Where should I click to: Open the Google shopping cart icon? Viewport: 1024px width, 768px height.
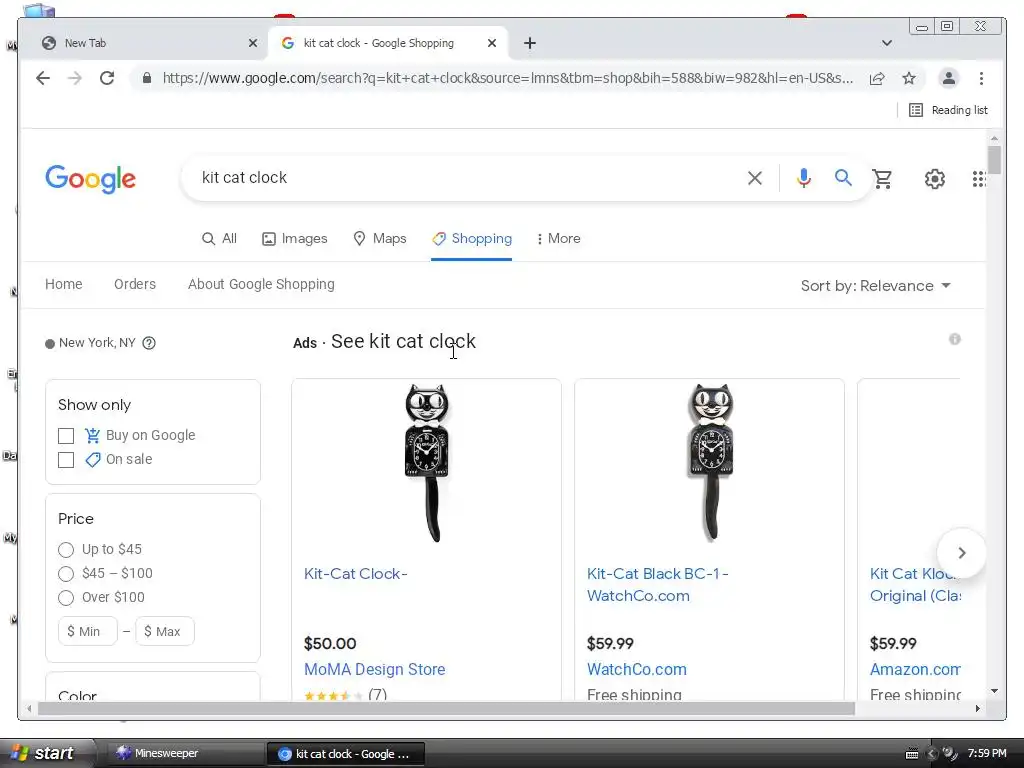coord(882,179)
